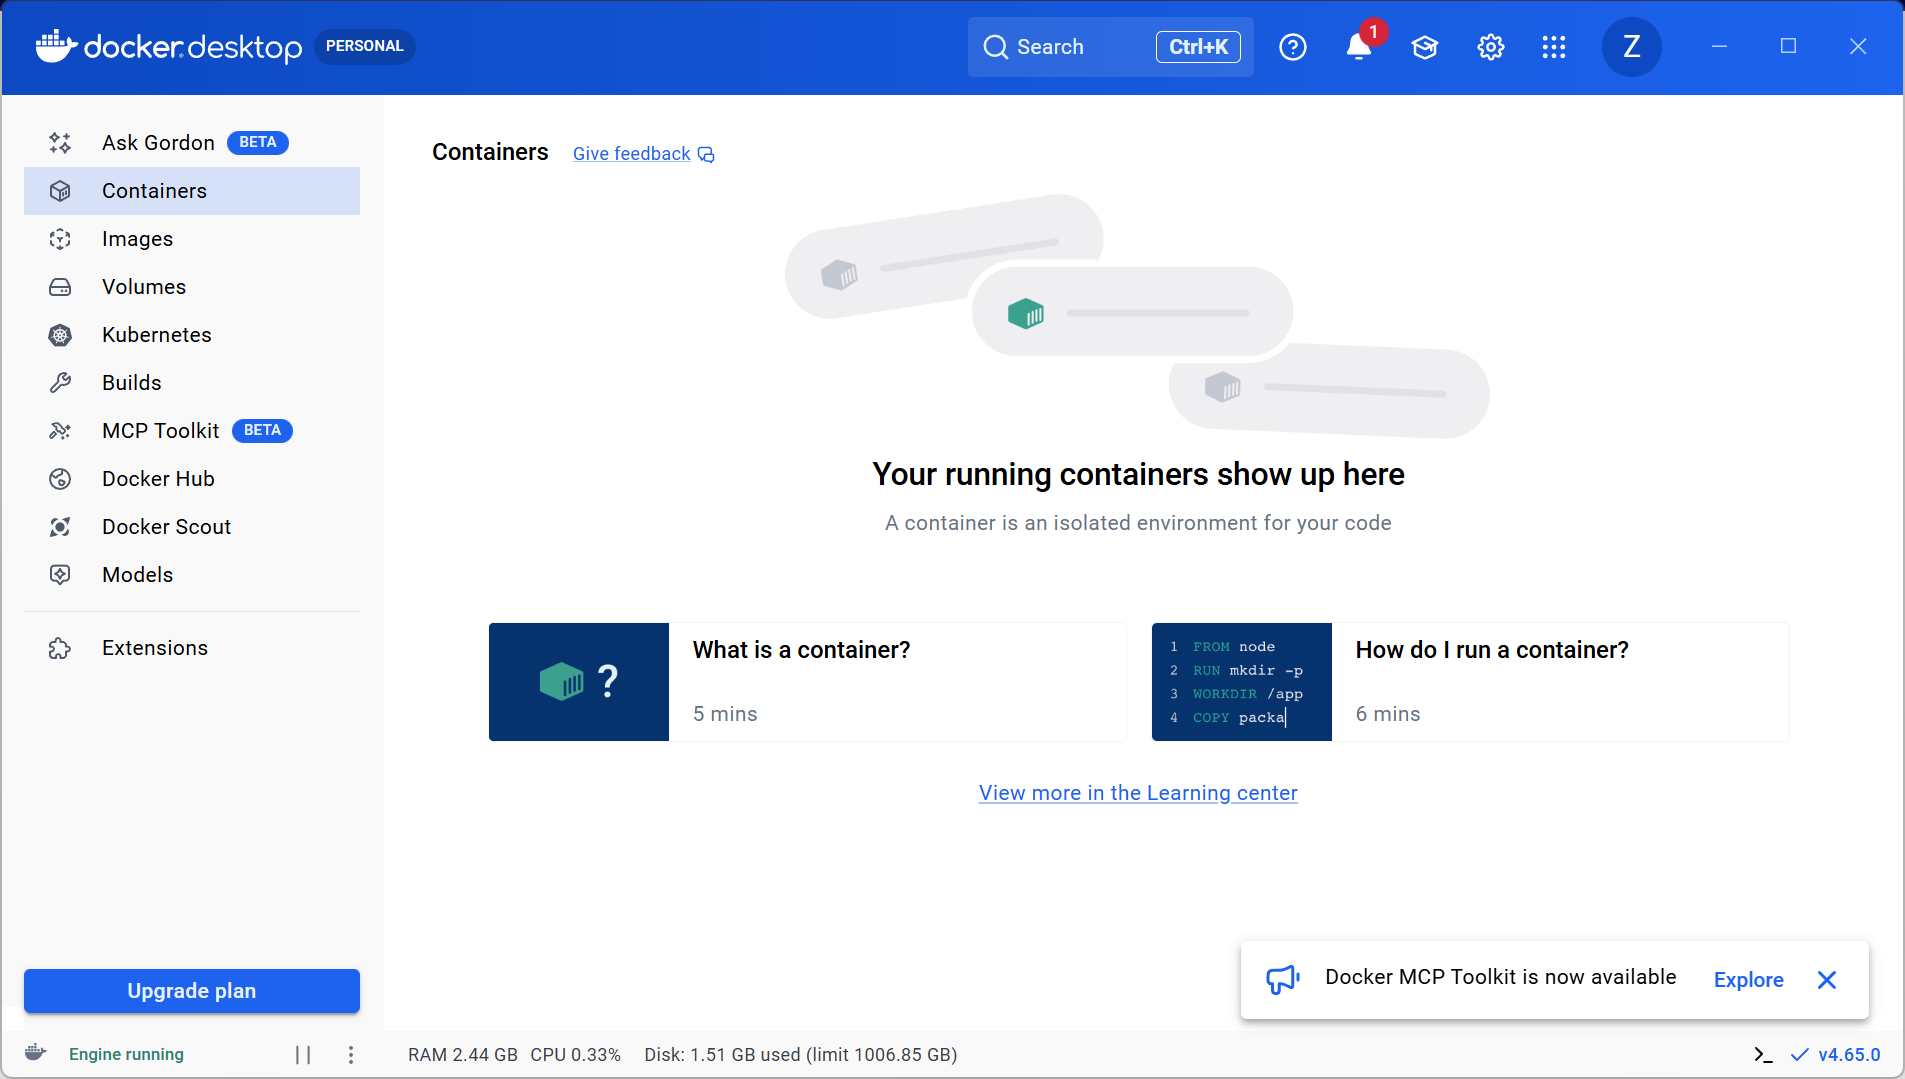
Task: Click the Docker Desktop whale logo
Action: (x=168, y=46)
